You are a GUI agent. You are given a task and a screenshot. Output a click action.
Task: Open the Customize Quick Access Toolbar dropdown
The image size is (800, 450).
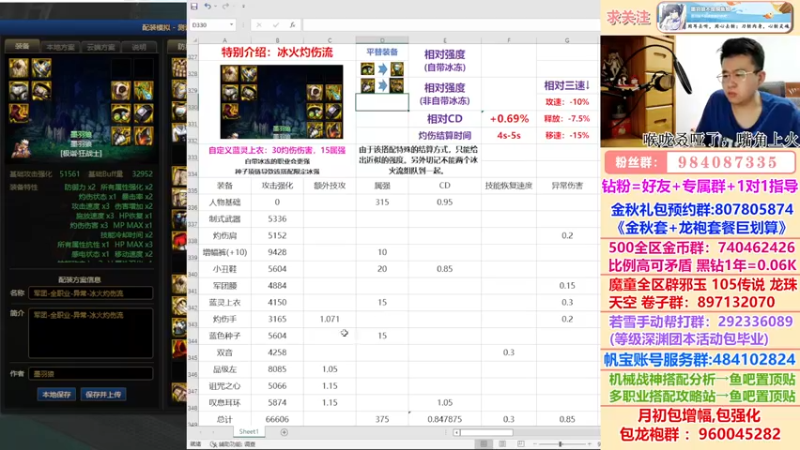[243, 6]
